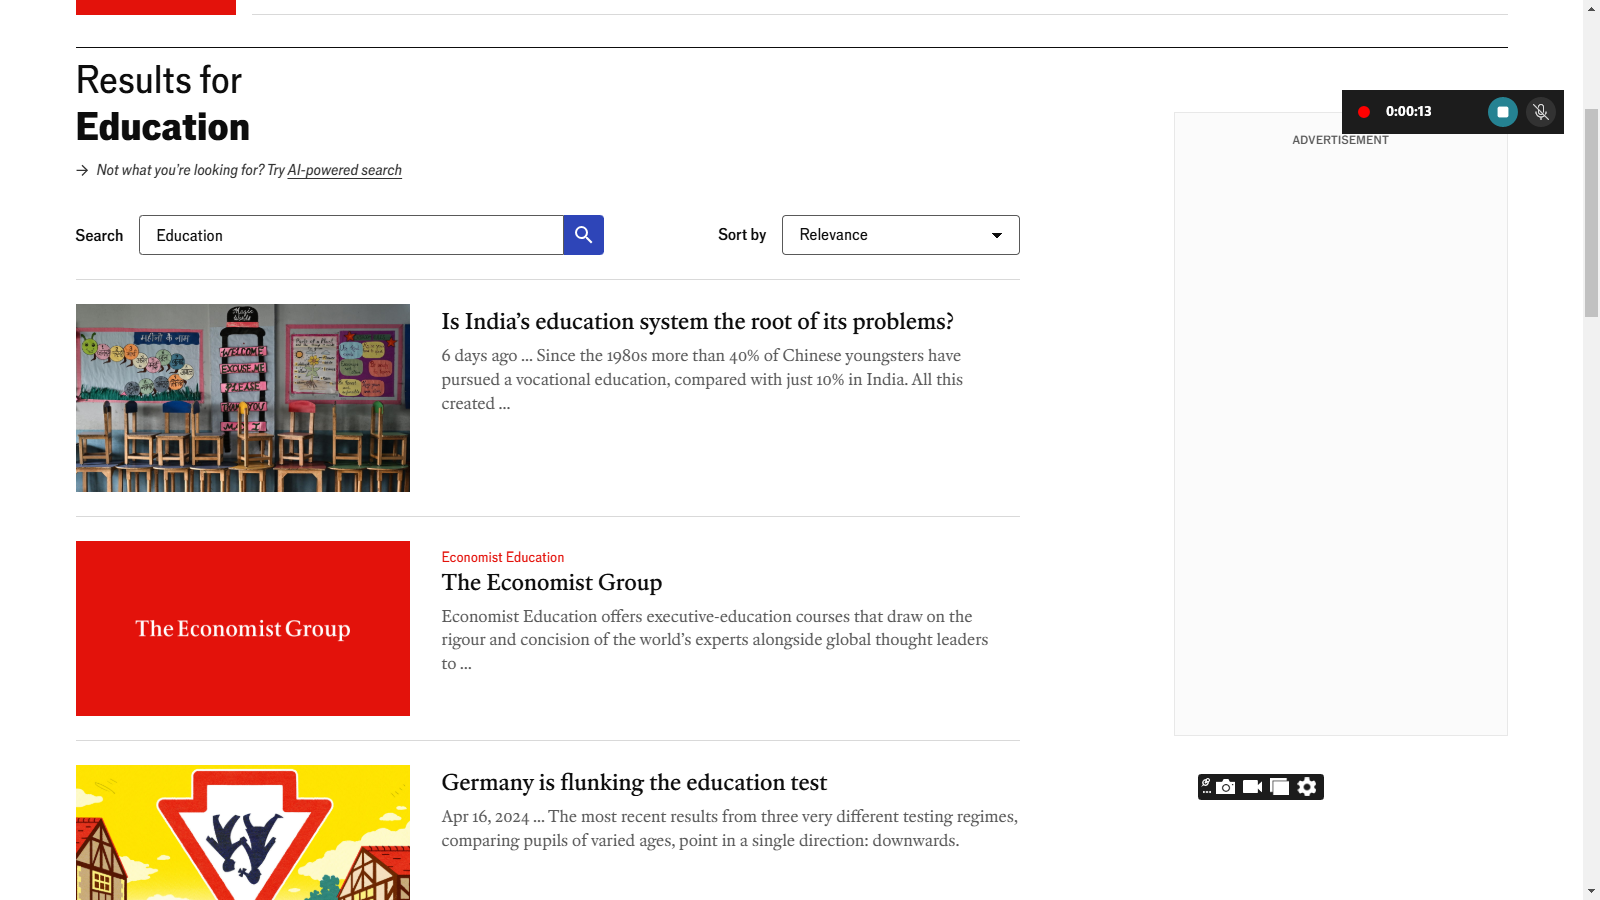
Task: Open Germany is flunking education test article
Action: tap(634, 783)
